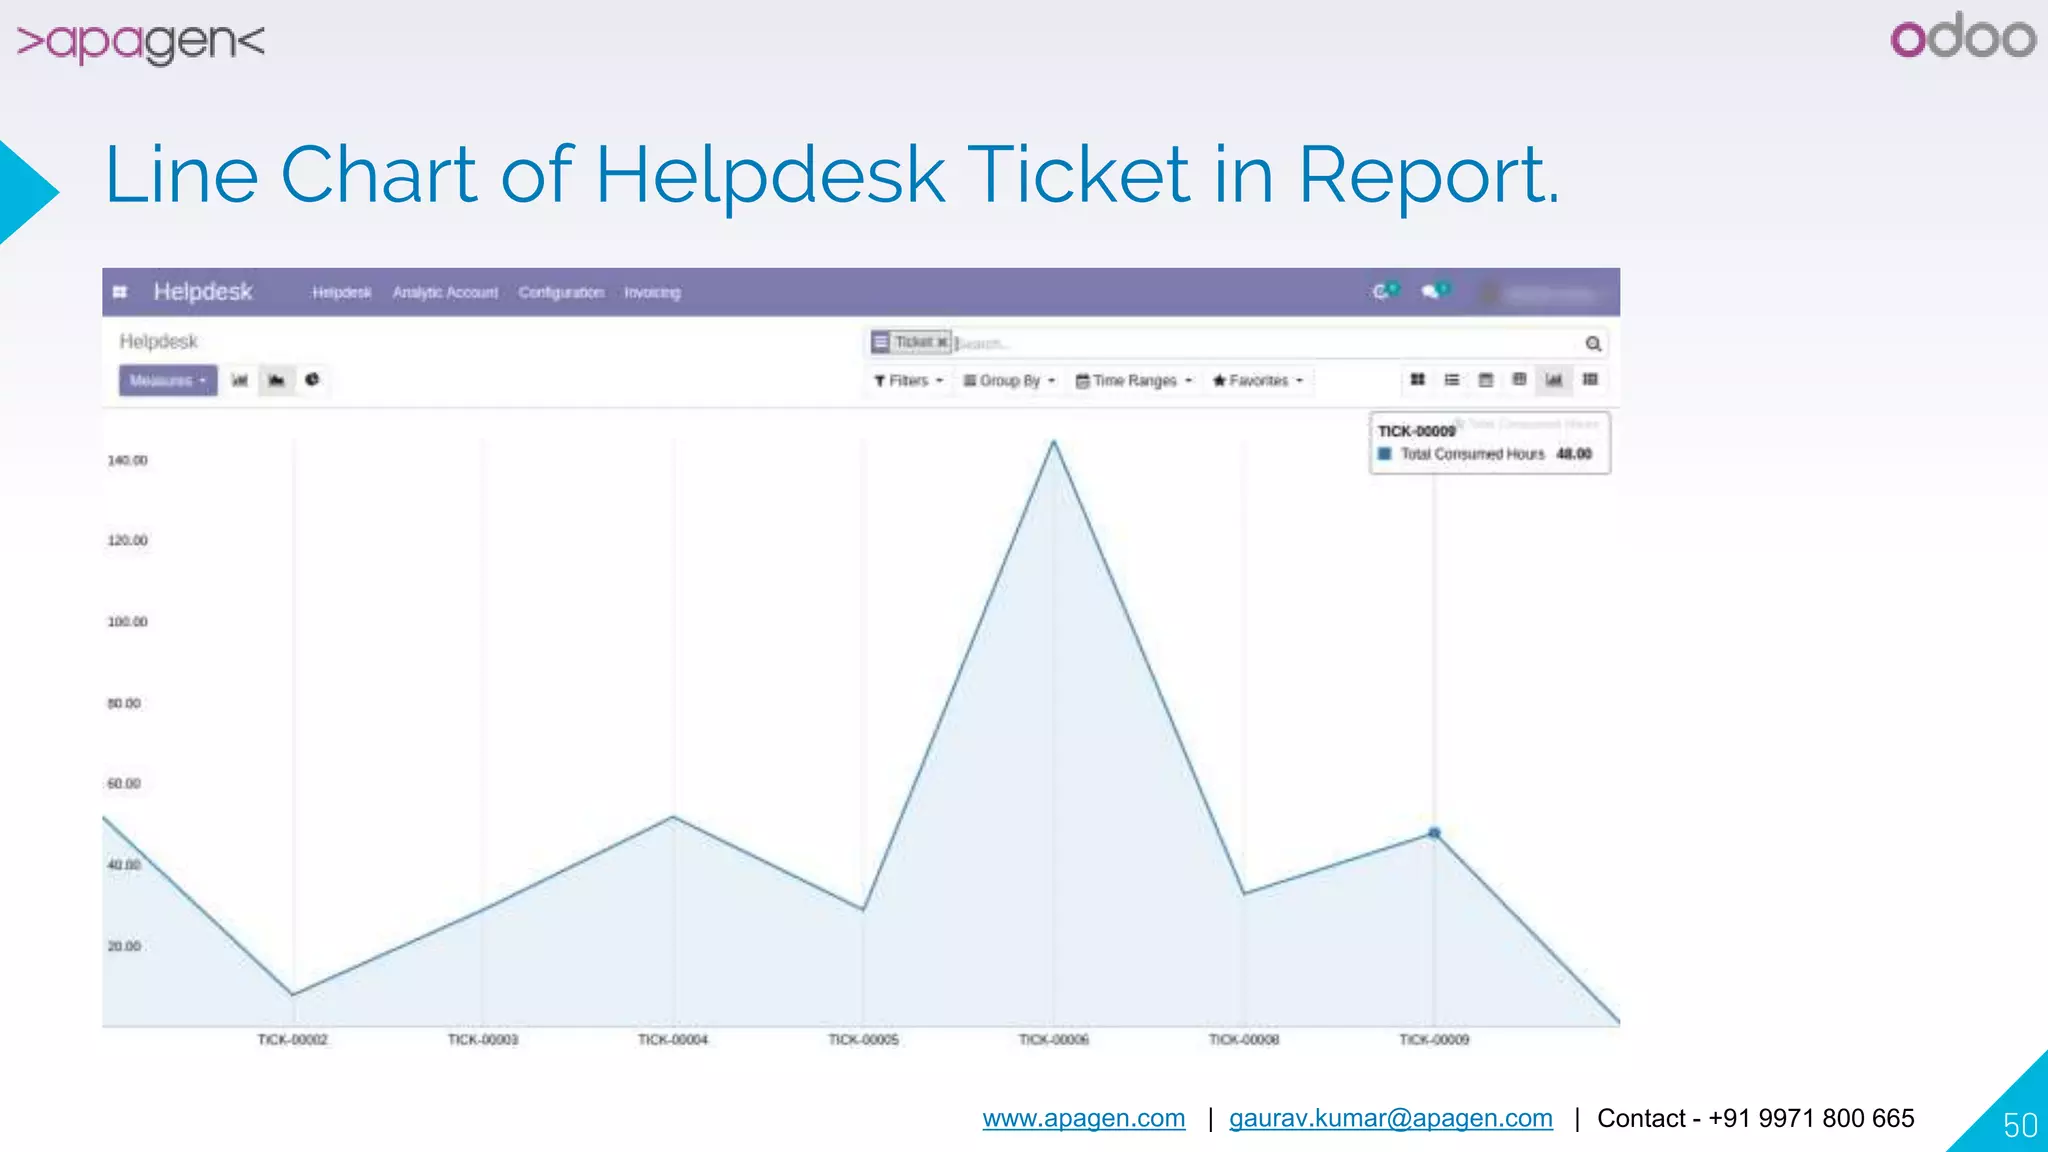
Task: Open the Analytic Account menu
Action: 445,292
